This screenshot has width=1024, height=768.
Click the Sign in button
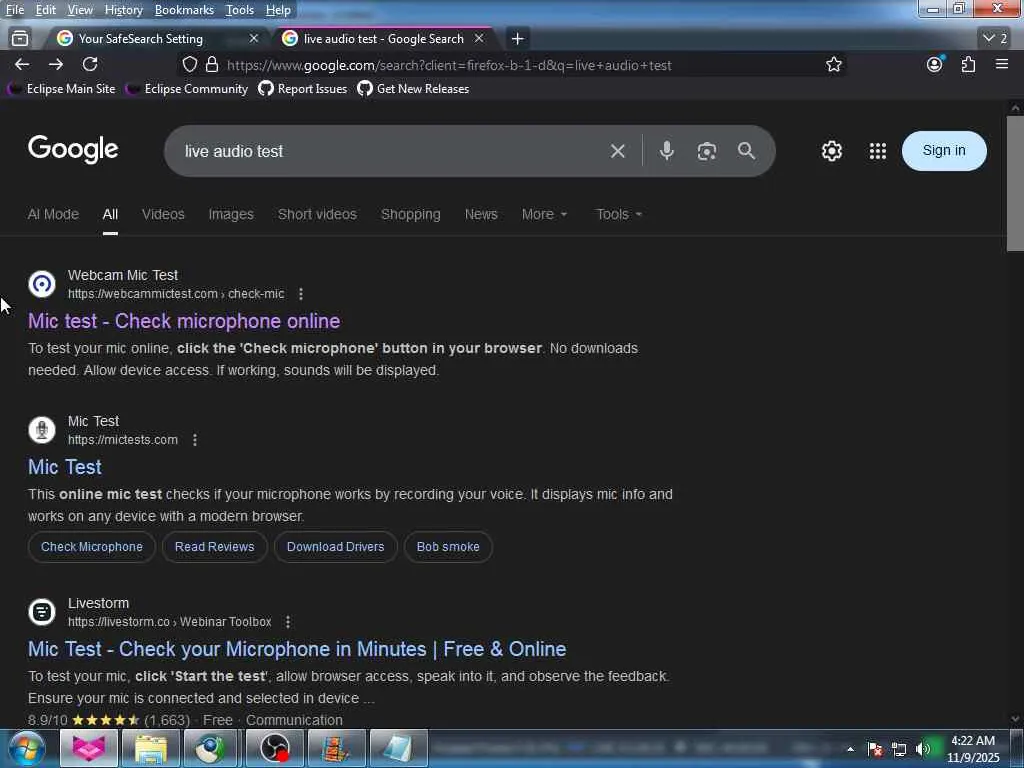click(x=944, y=151)
